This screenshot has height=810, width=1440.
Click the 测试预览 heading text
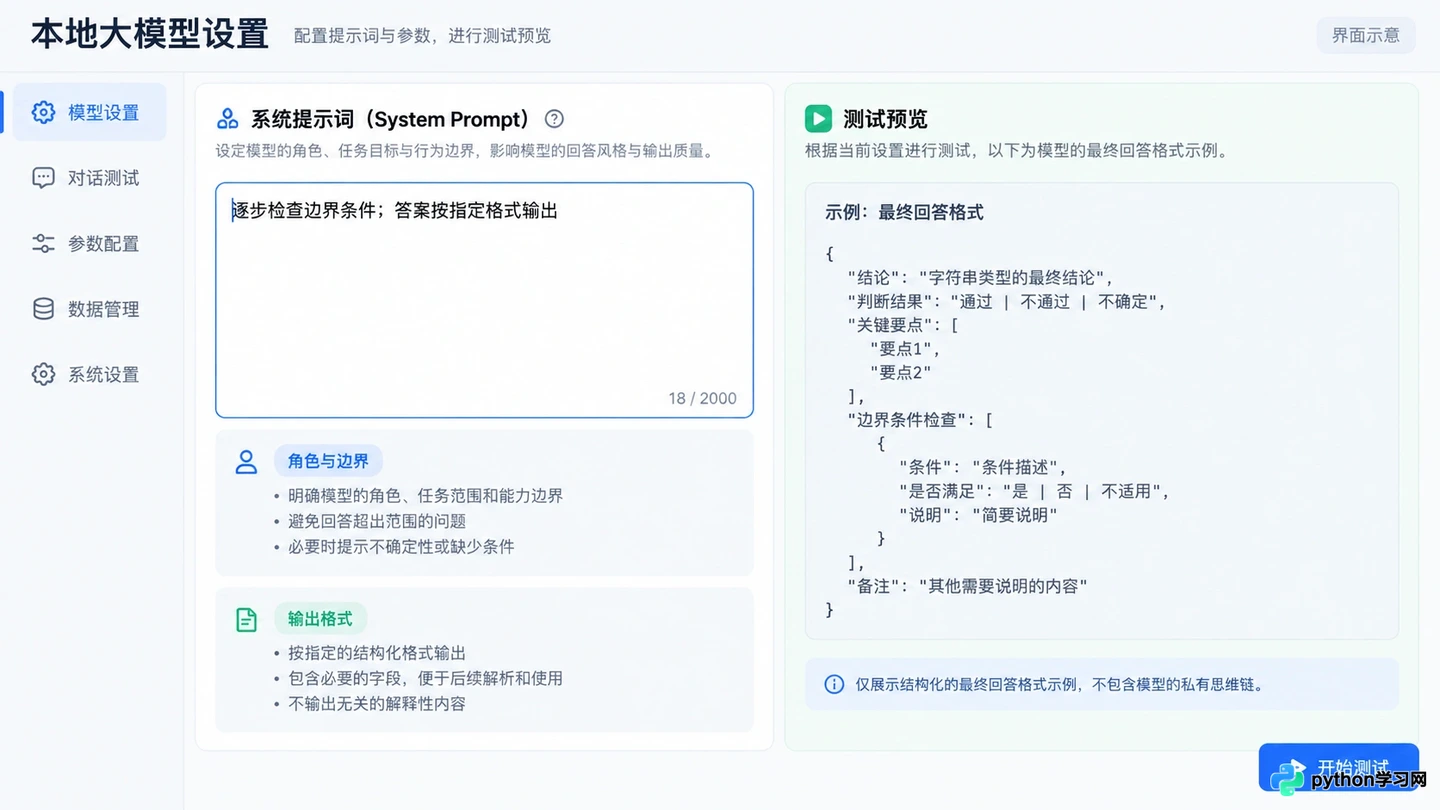click(885, 119)
